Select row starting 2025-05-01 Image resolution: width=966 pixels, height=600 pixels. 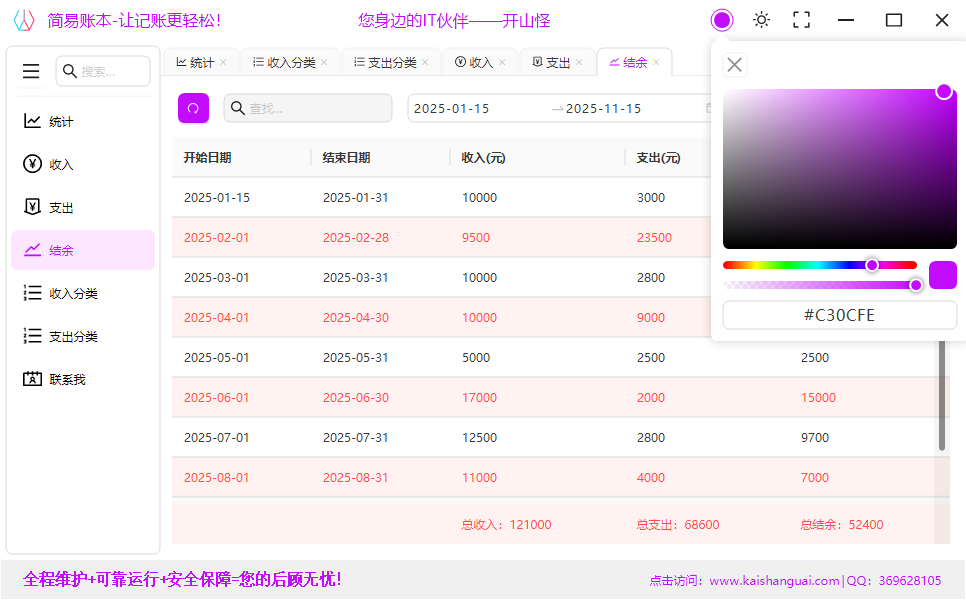tap(553, 357)
